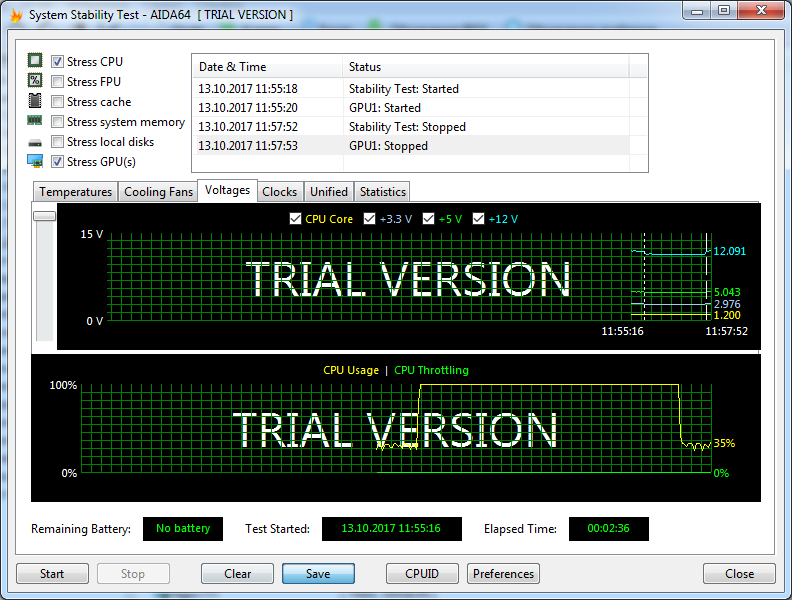Click the 11:55:16 graph time label
Screen dimensions: 792x600
[x=622, y=331]
